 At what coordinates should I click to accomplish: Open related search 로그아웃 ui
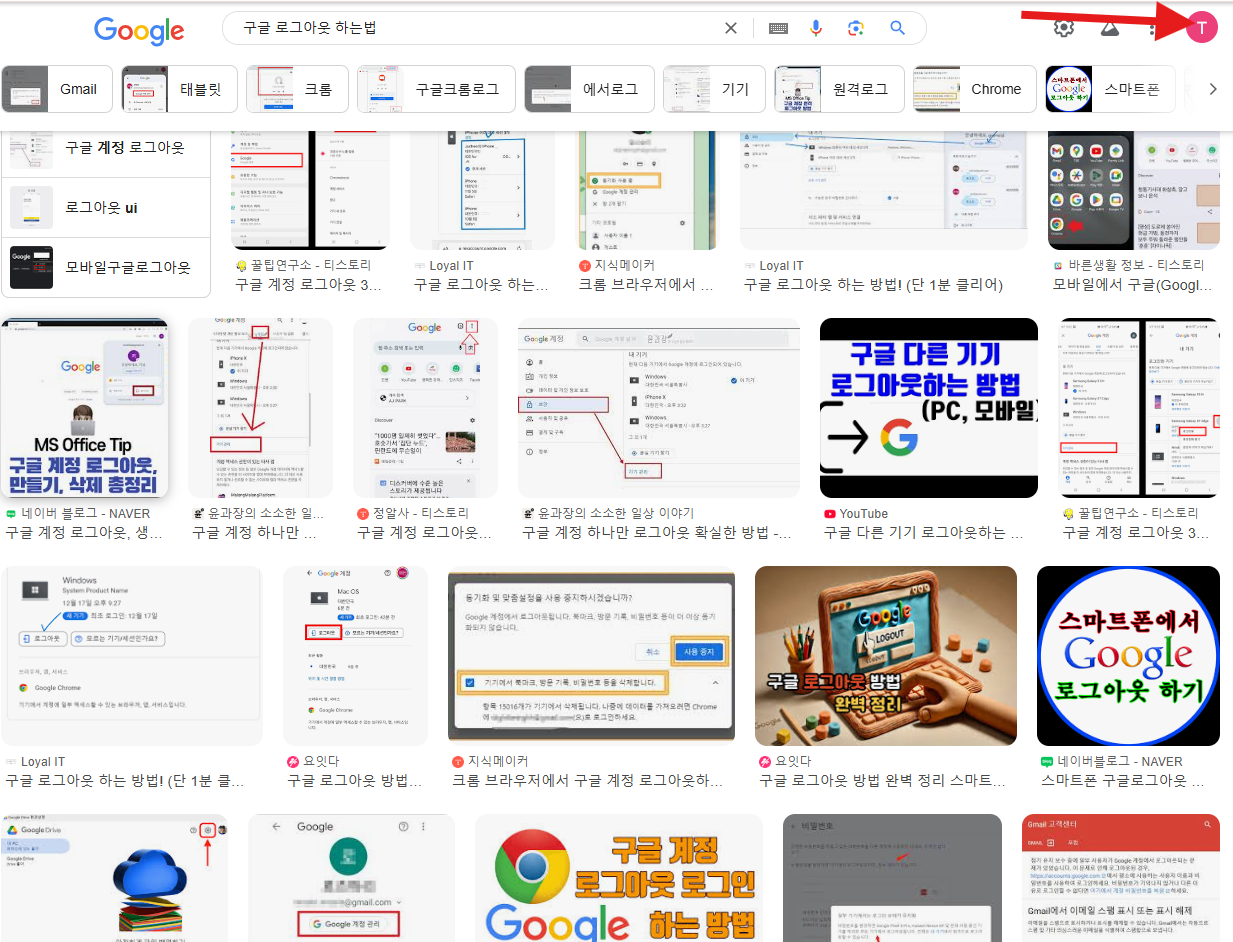[106, 207]
